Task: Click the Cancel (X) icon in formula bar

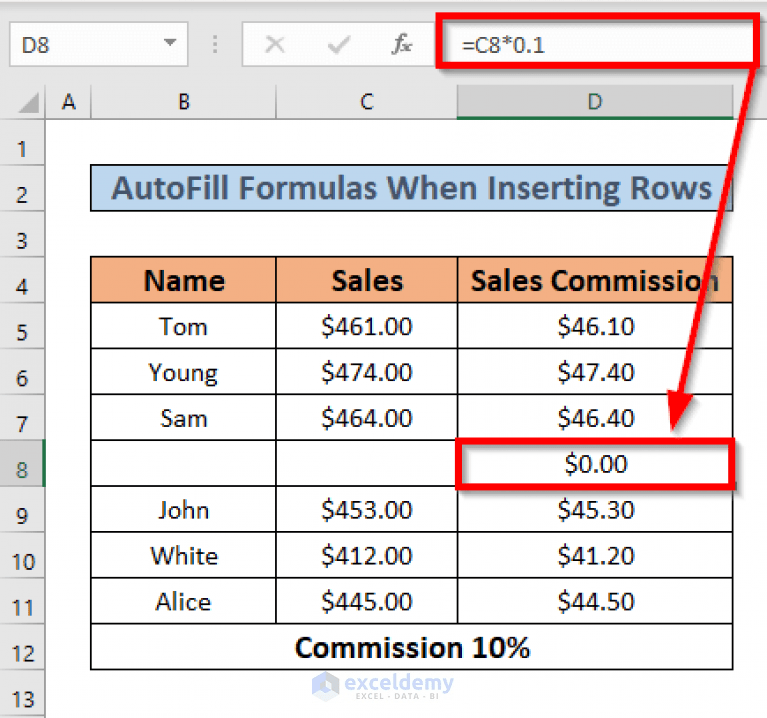Action: [274, 45]
